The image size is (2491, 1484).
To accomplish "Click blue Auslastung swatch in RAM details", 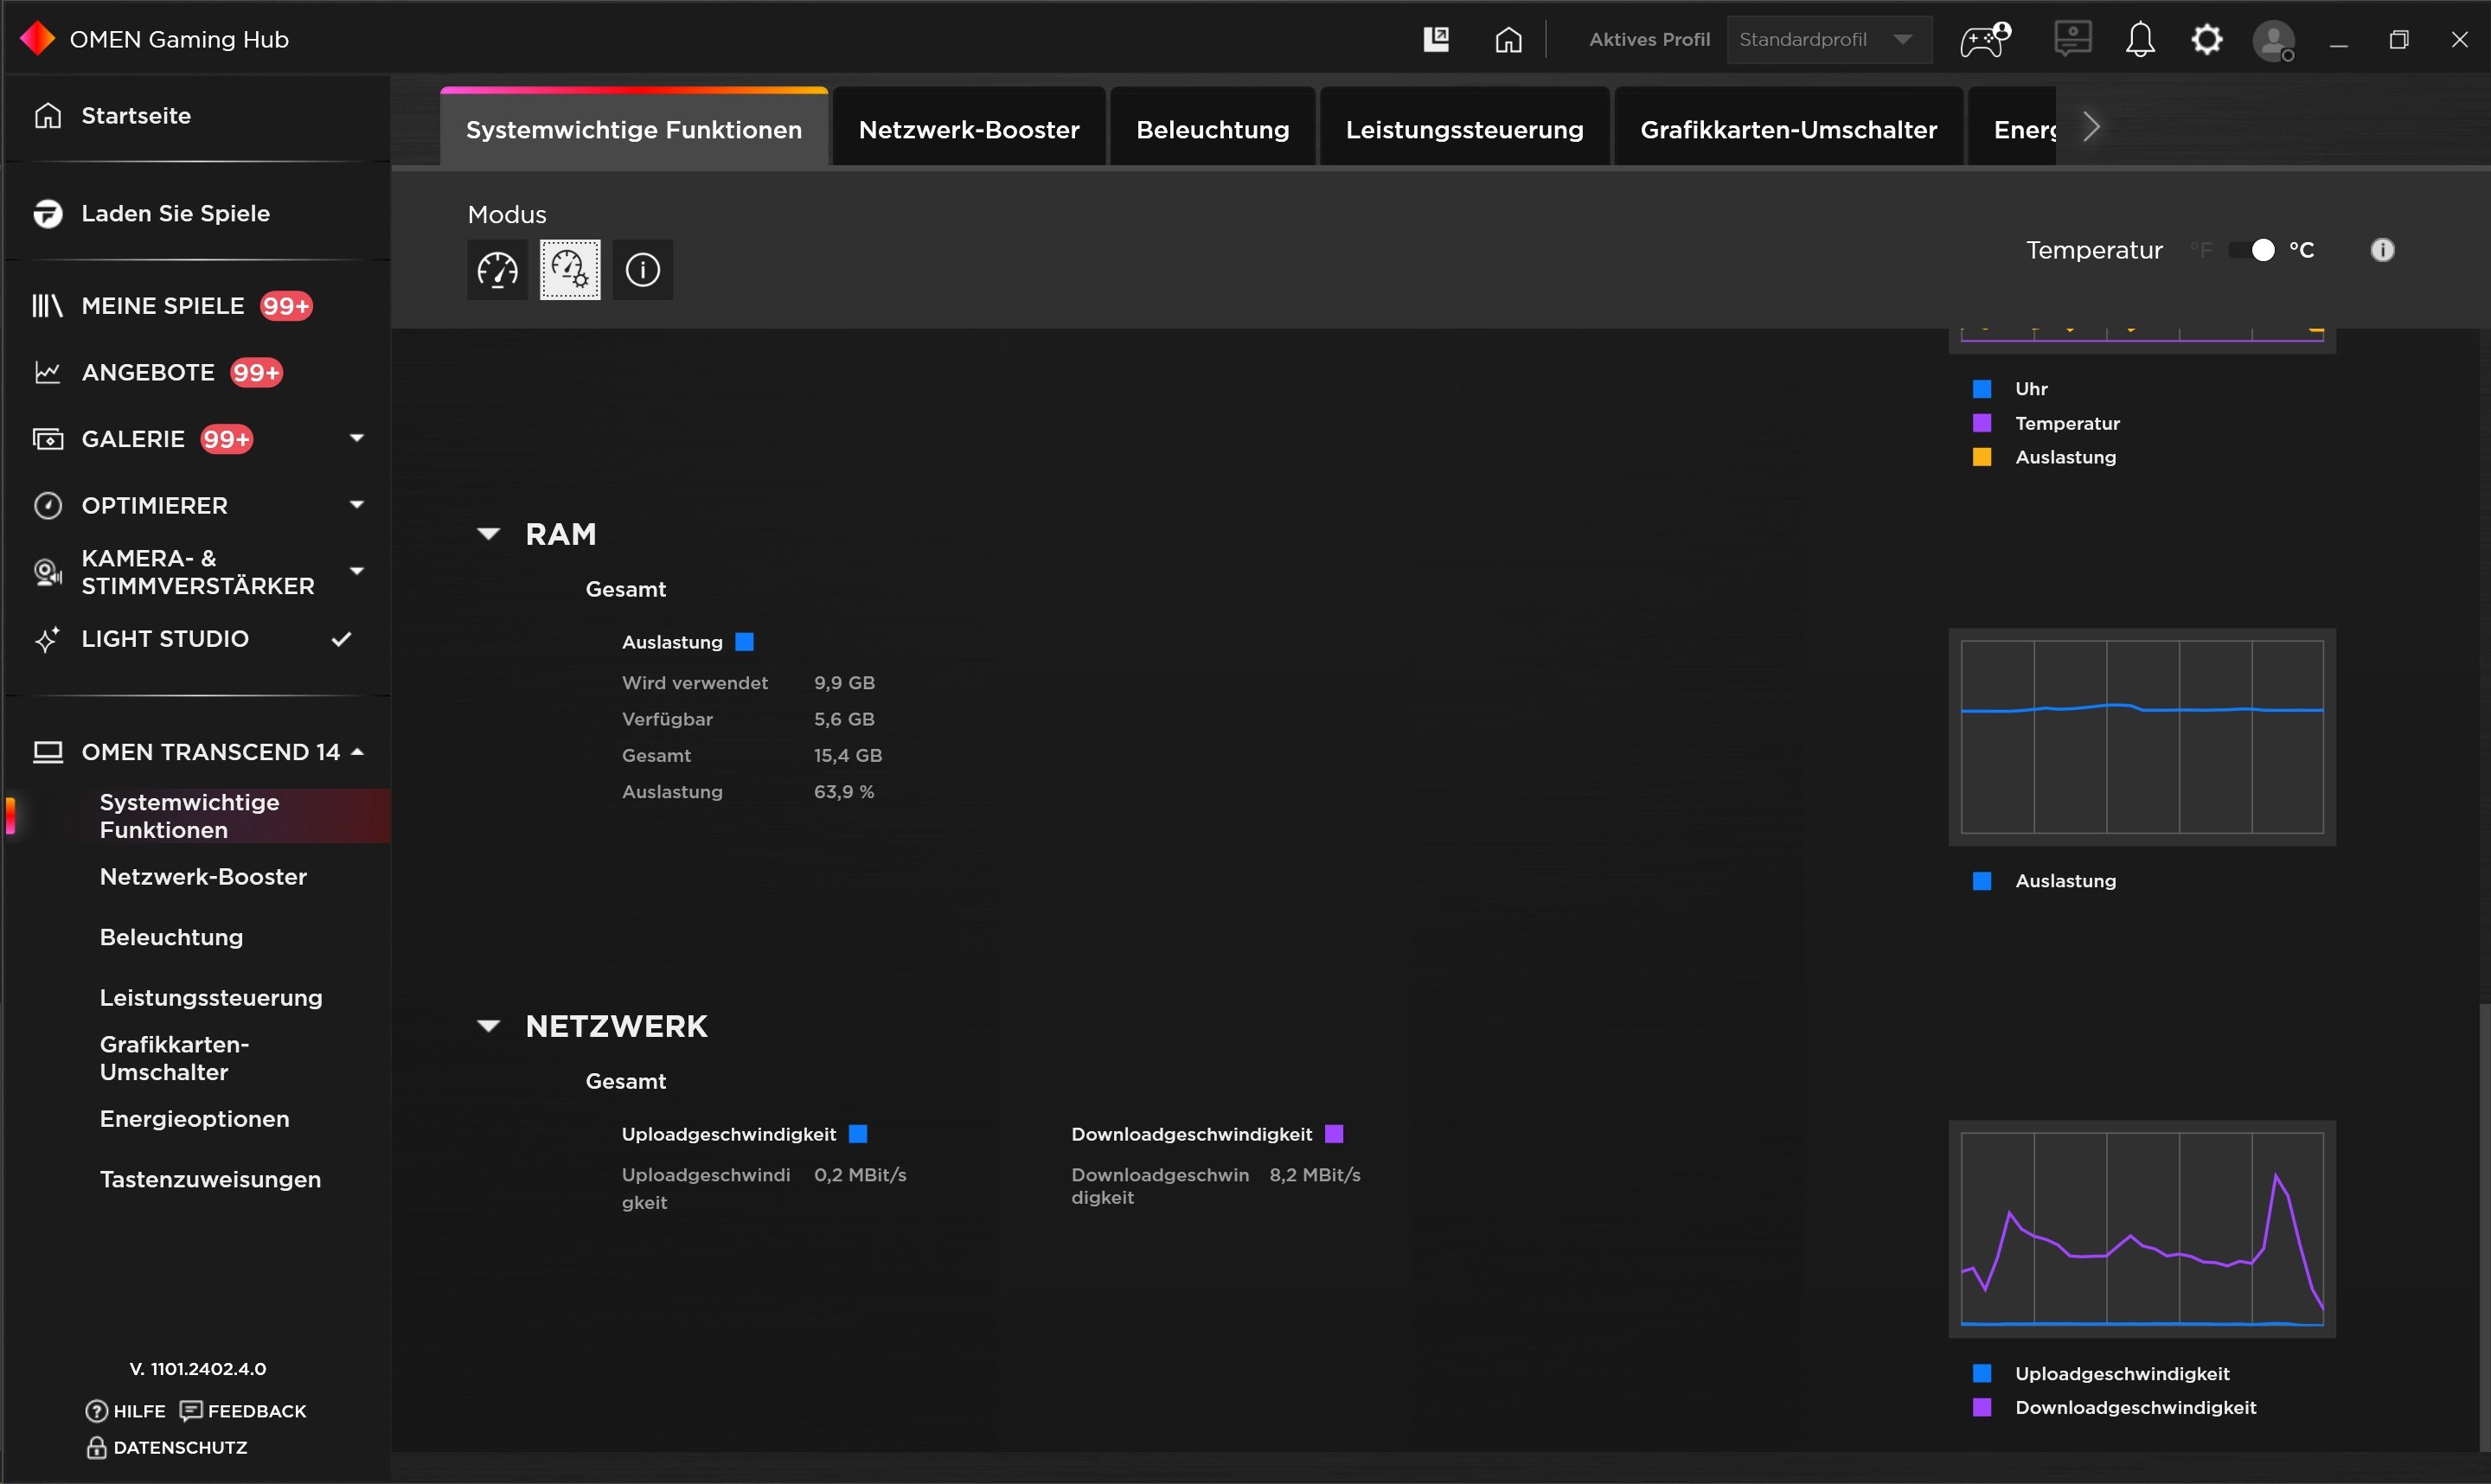I will point(745,642).
